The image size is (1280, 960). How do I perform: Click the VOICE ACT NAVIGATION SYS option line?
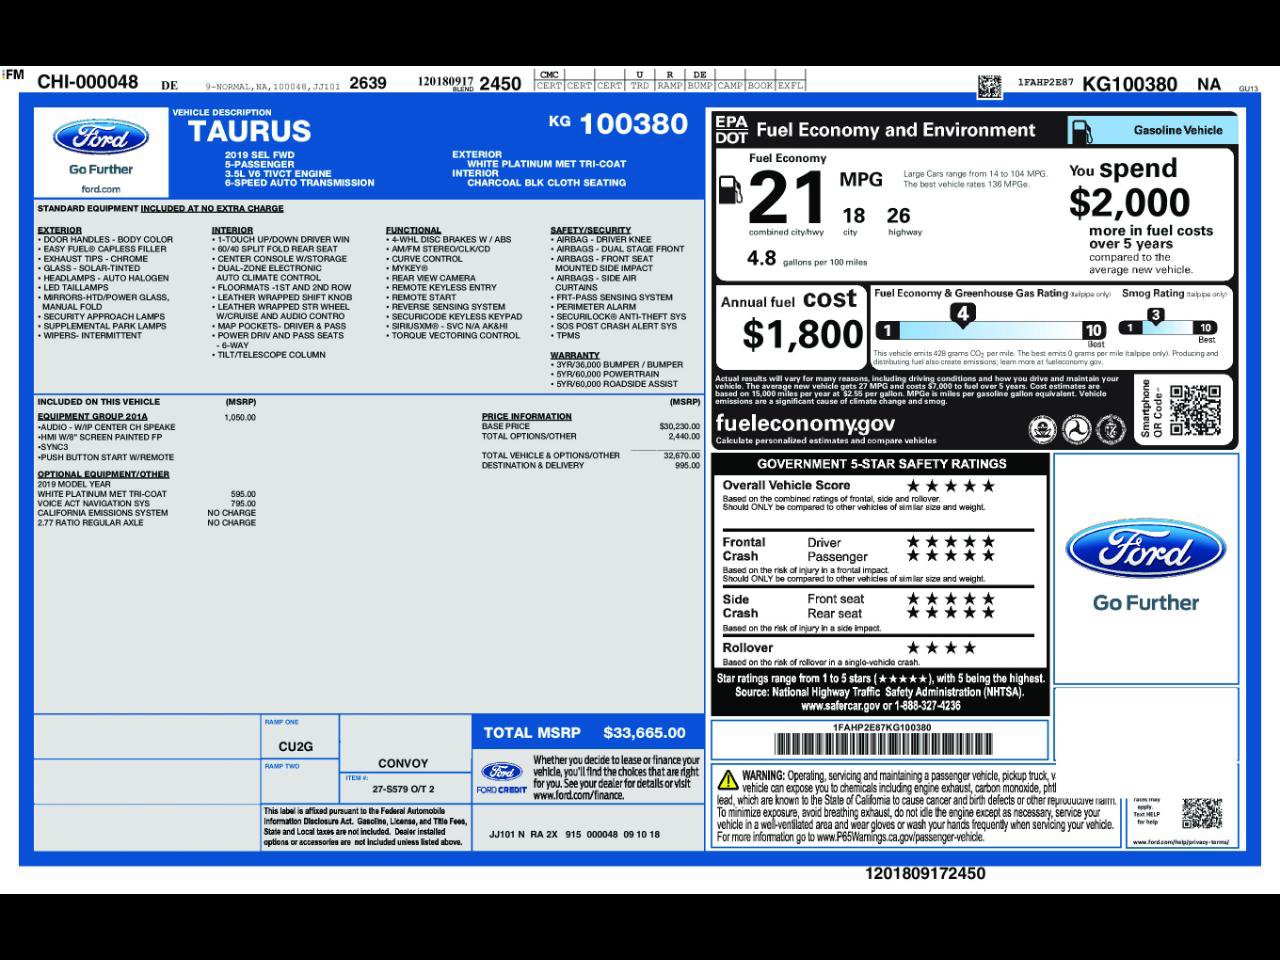(x=146, y=503)
